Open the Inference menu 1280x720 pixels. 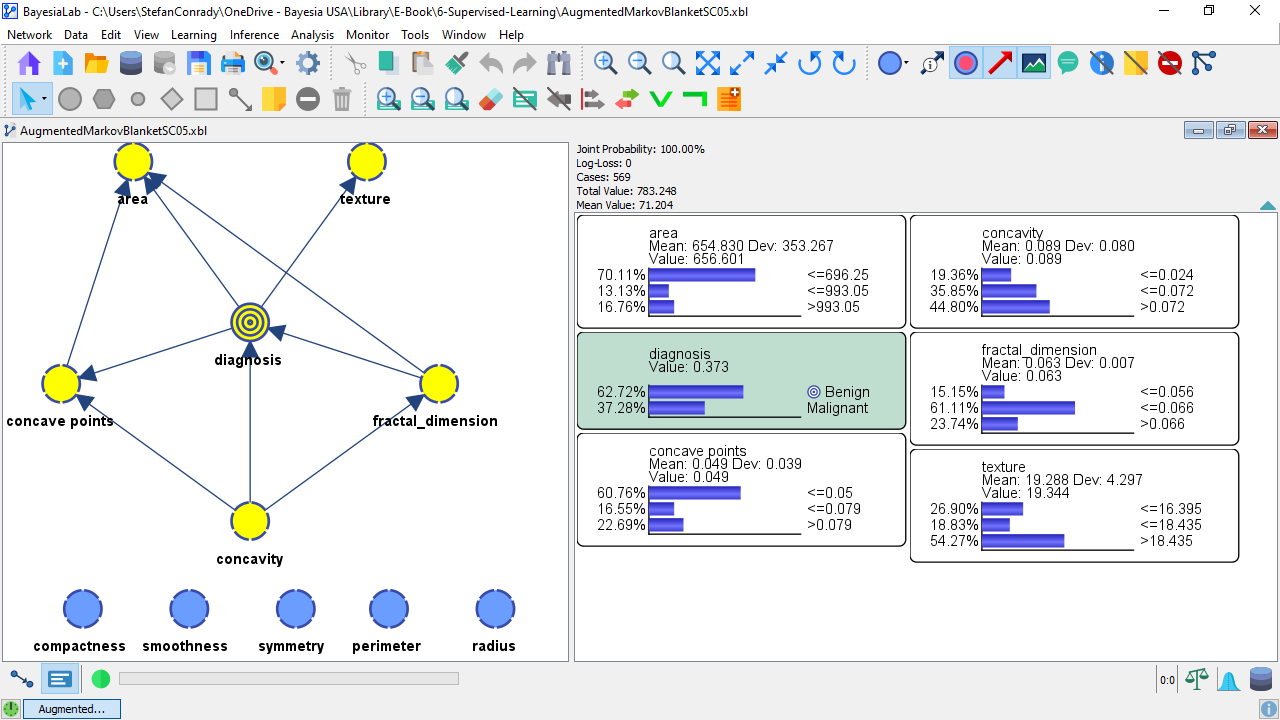click(x=255, y=34)
